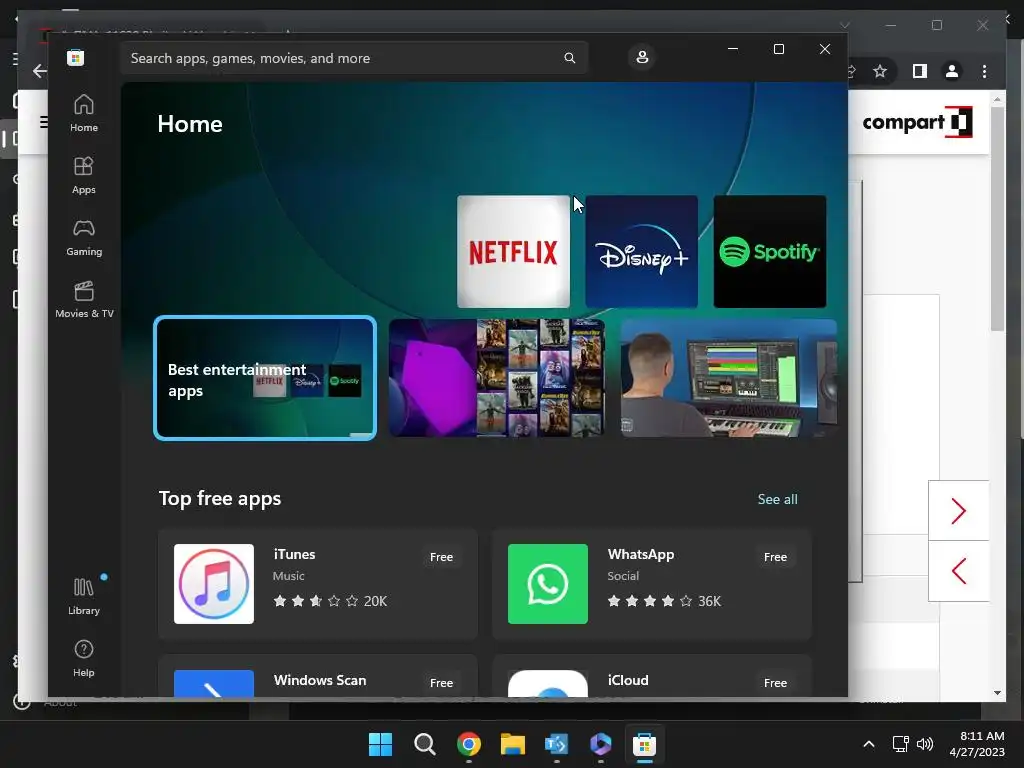
Task: Open the Windows Start menu
Action: pyautogui.click(x=380, y=744)
